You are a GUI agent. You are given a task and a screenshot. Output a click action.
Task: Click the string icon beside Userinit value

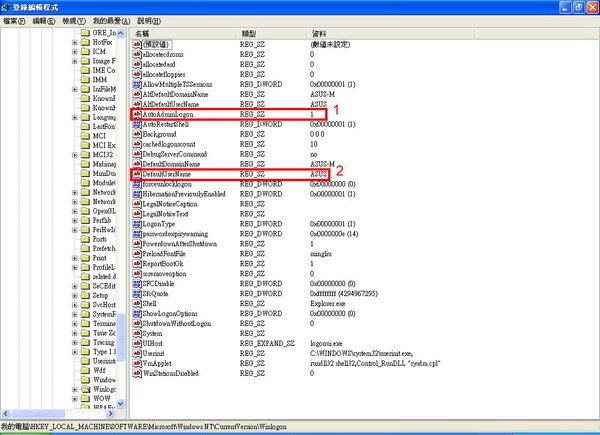click(x=137, y=353)
